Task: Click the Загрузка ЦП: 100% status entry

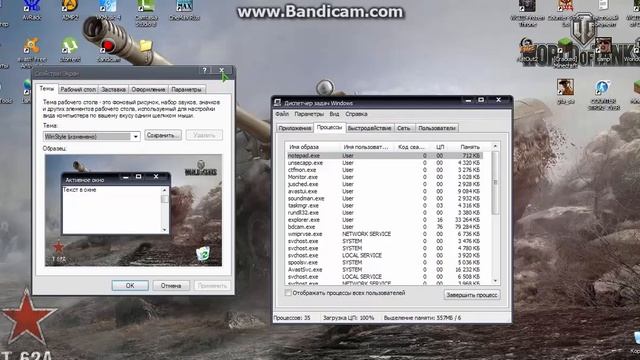Action: tap(349, 318)
